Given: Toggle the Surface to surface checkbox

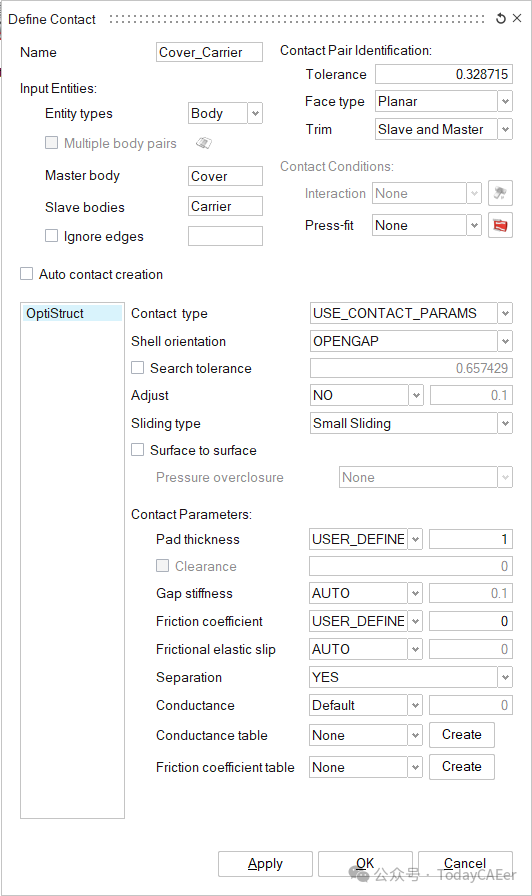Looking at the screenshot, I should pos(137,450).
